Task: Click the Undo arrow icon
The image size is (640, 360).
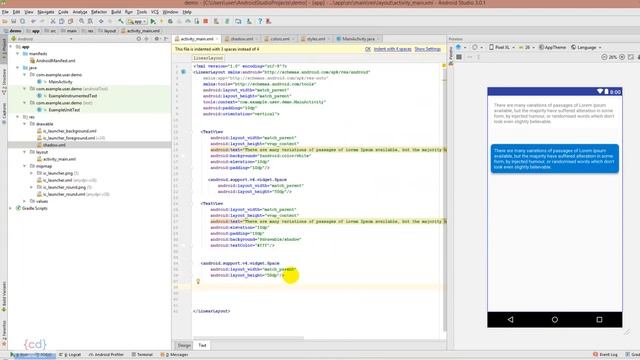Action: coord(33,21)
